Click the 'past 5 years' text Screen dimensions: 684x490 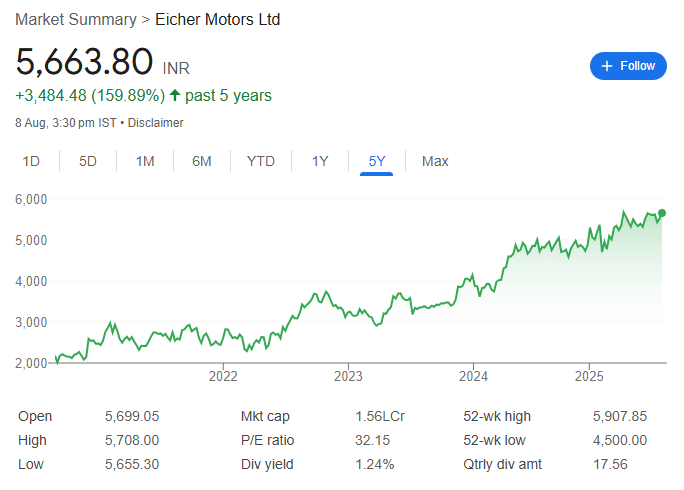tap(228, 95)
